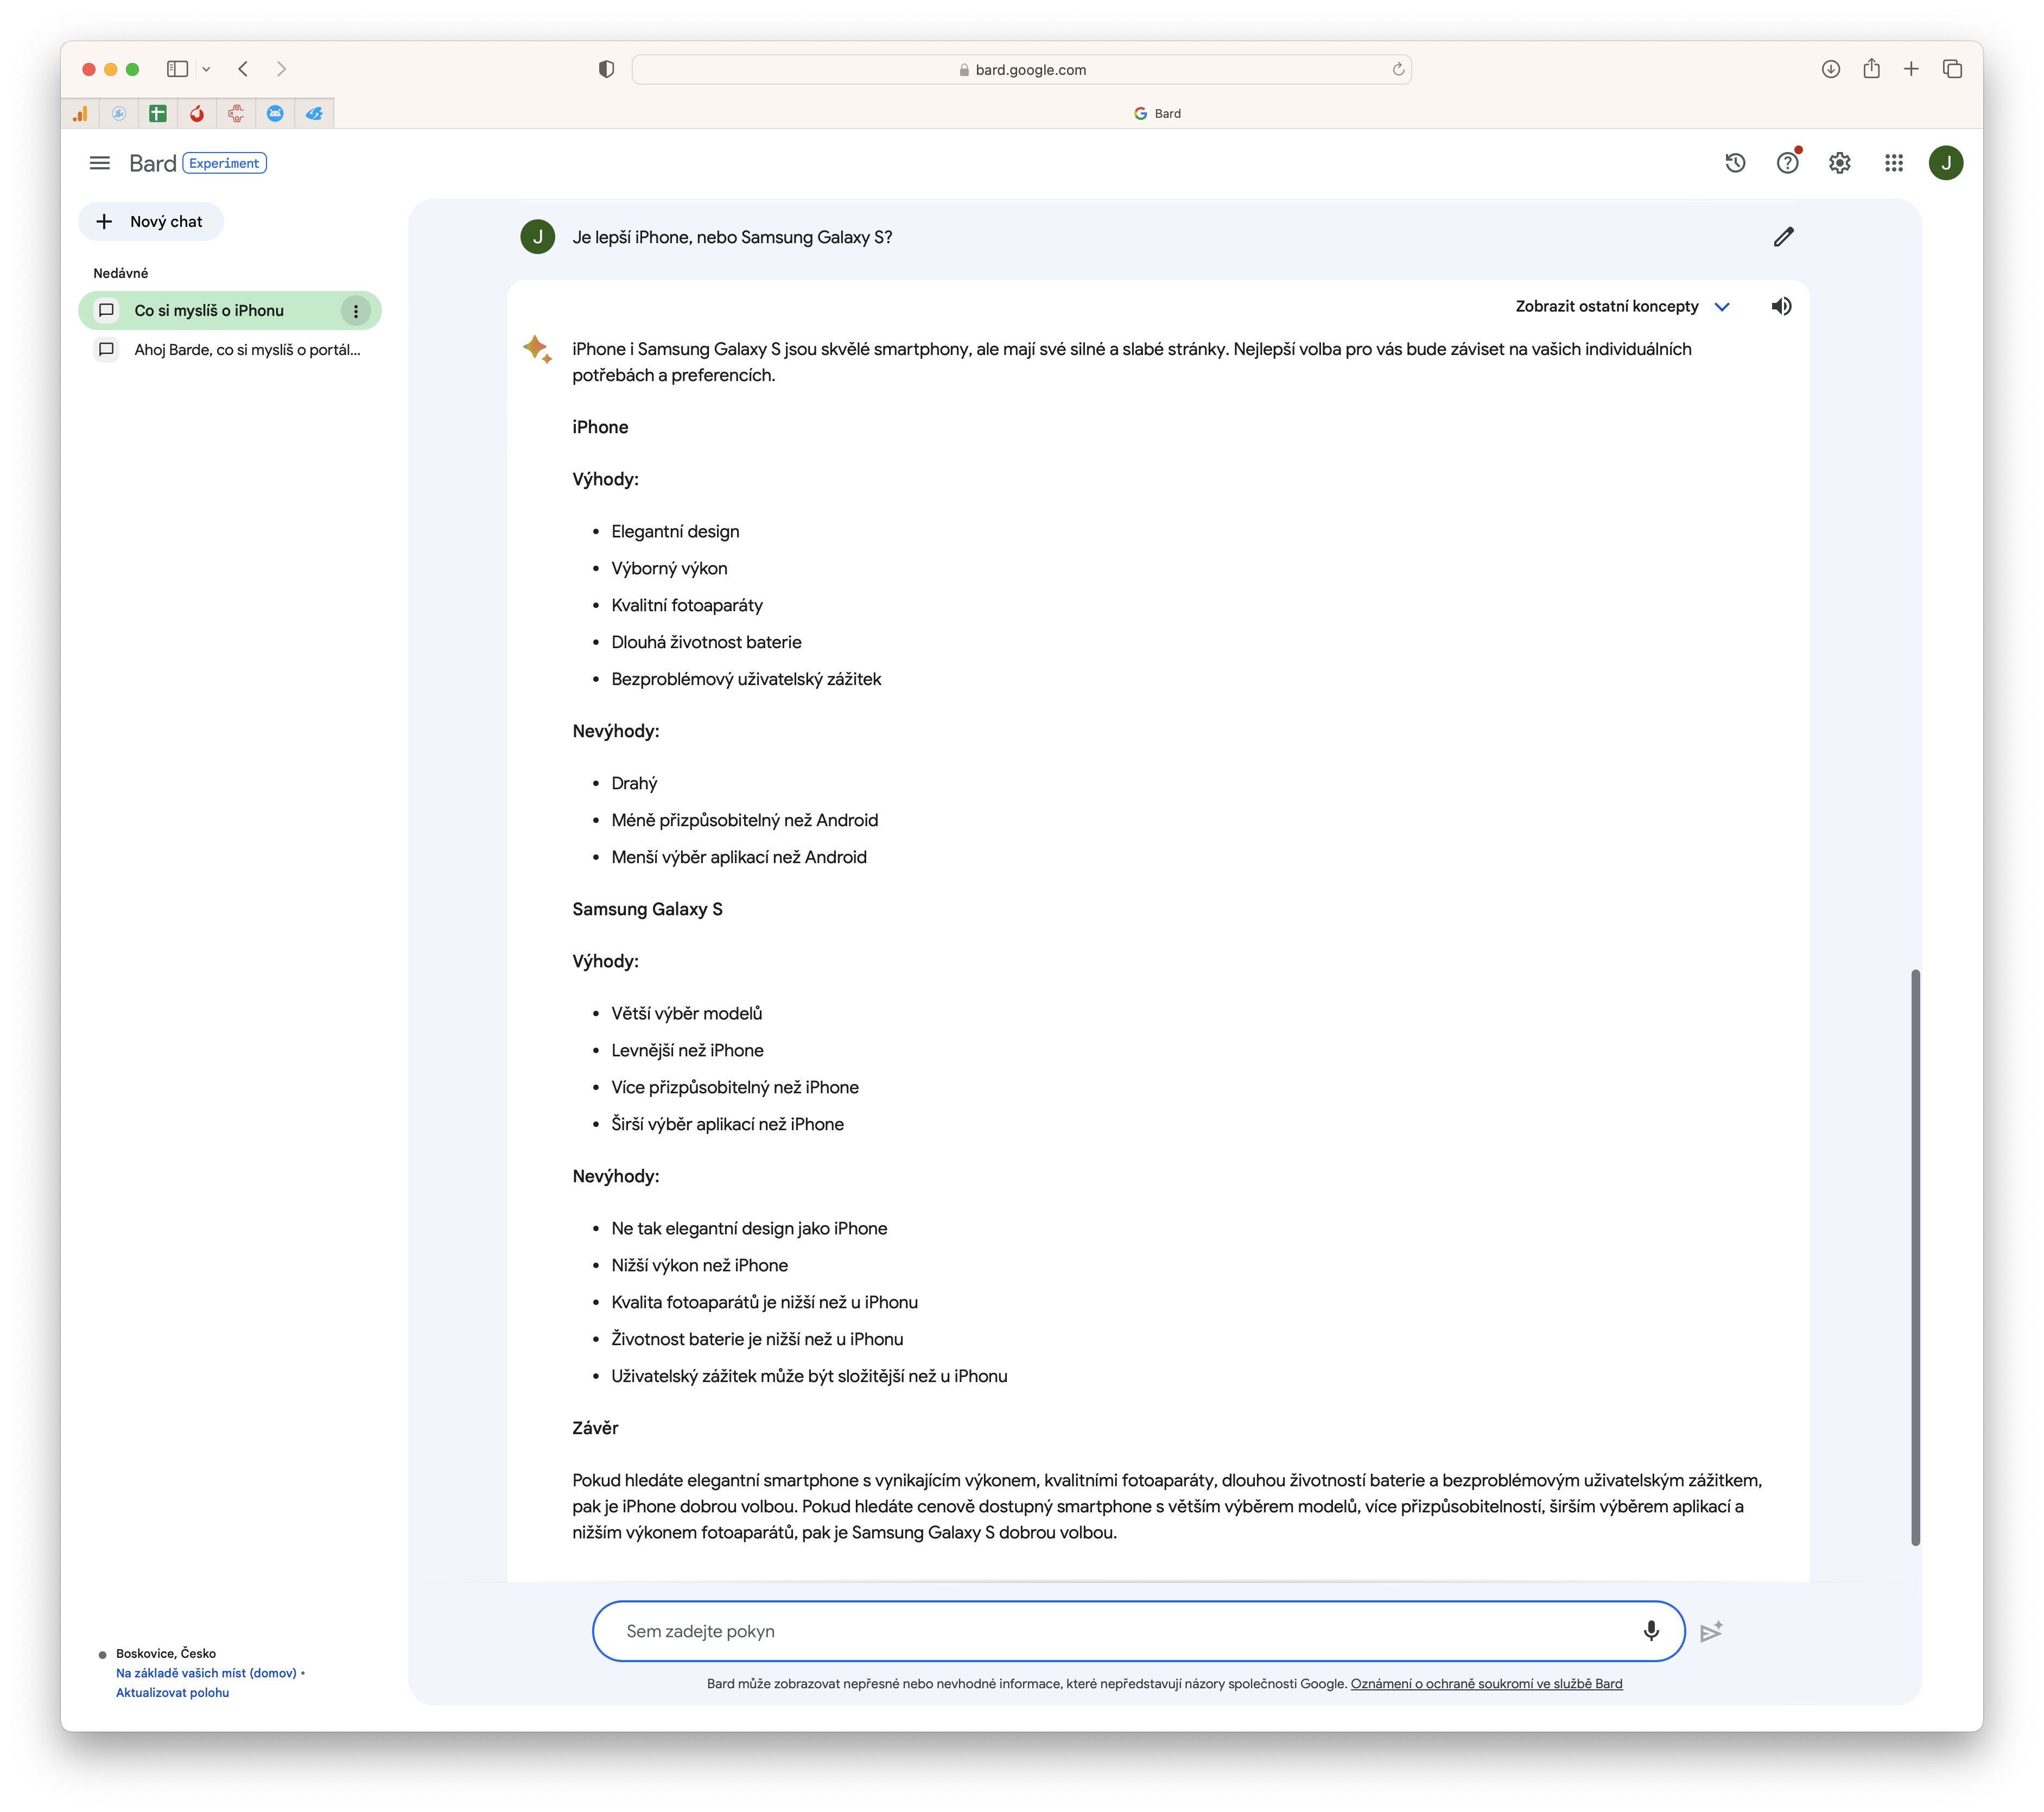Click the speaker listen icon
Image resolution: width=2044 pixels, height=1812 pixels.
click(x=1781, y=306)
